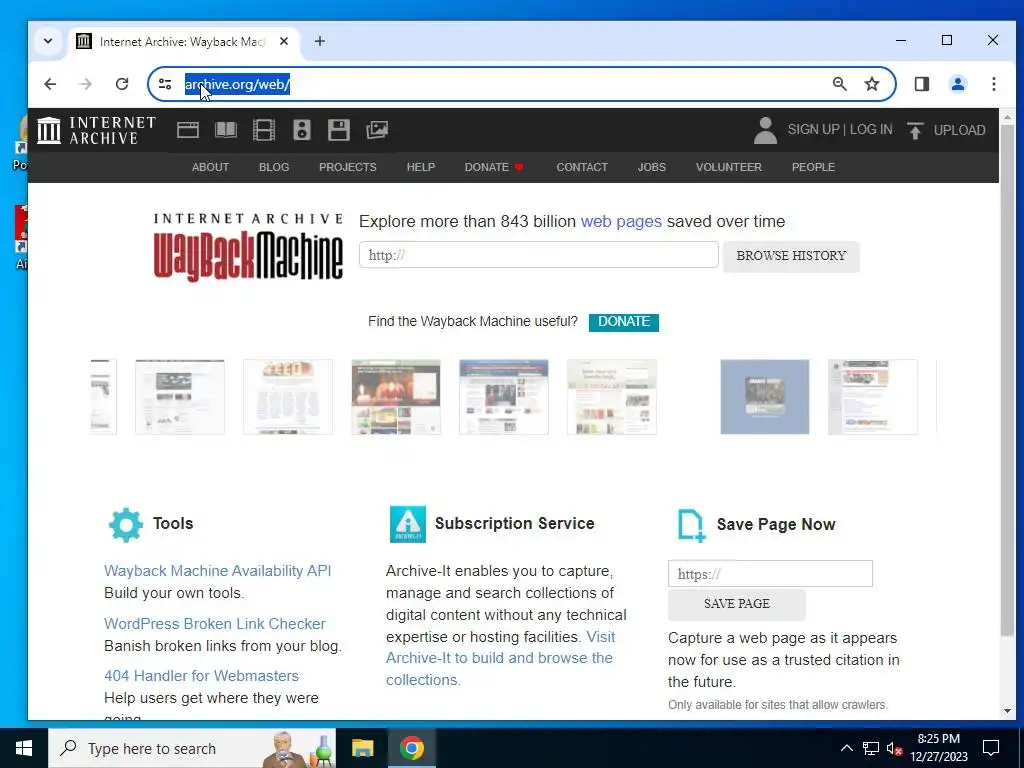This screenshot has height=768, width=1024.
Task: Click the zoom magnifier icon in address bar
Action: pyautogui.click(x=840, y=84)
